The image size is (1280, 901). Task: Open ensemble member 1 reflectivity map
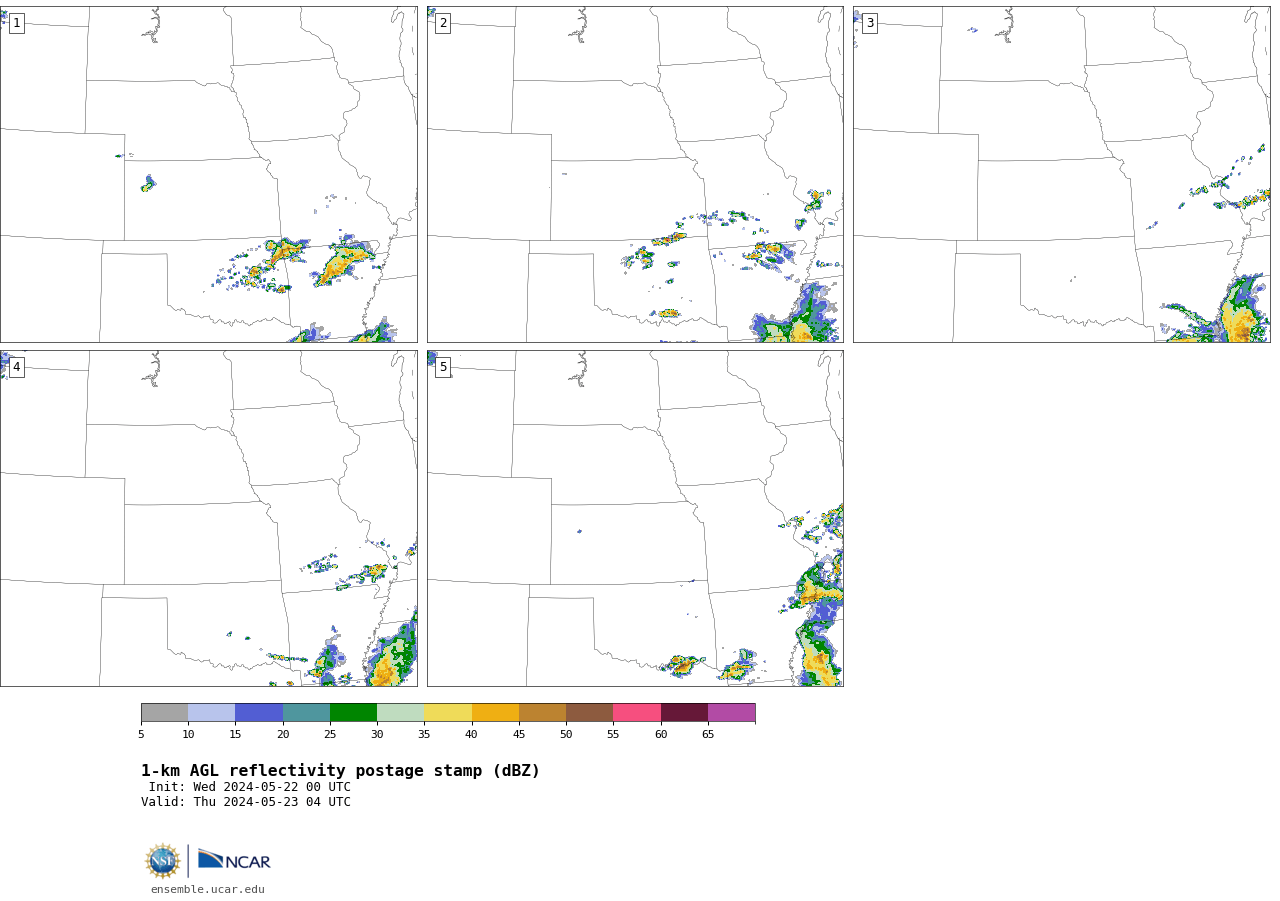208,174
